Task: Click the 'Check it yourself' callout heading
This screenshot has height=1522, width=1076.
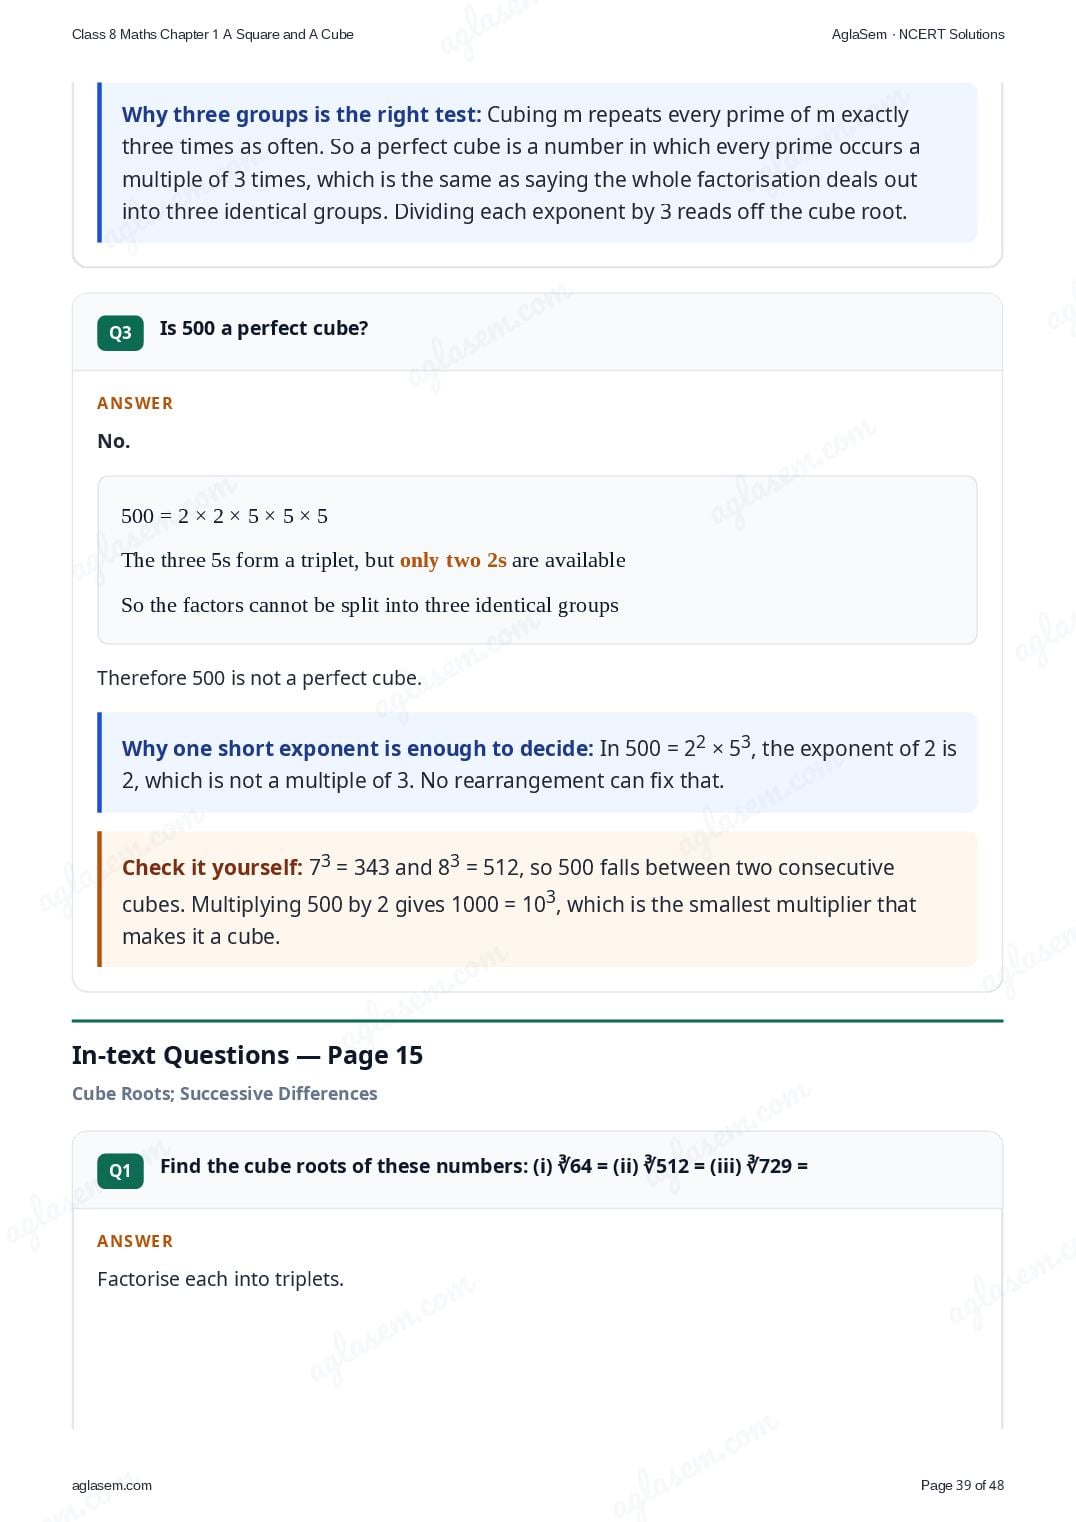Action: [x=212, y=867]
